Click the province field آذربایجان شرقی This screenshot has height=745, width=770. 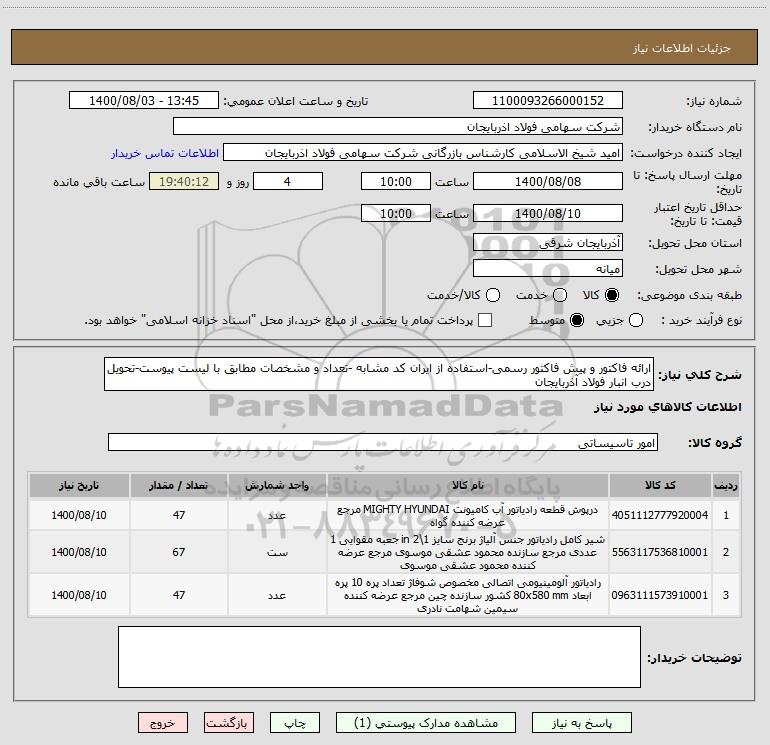548,243
